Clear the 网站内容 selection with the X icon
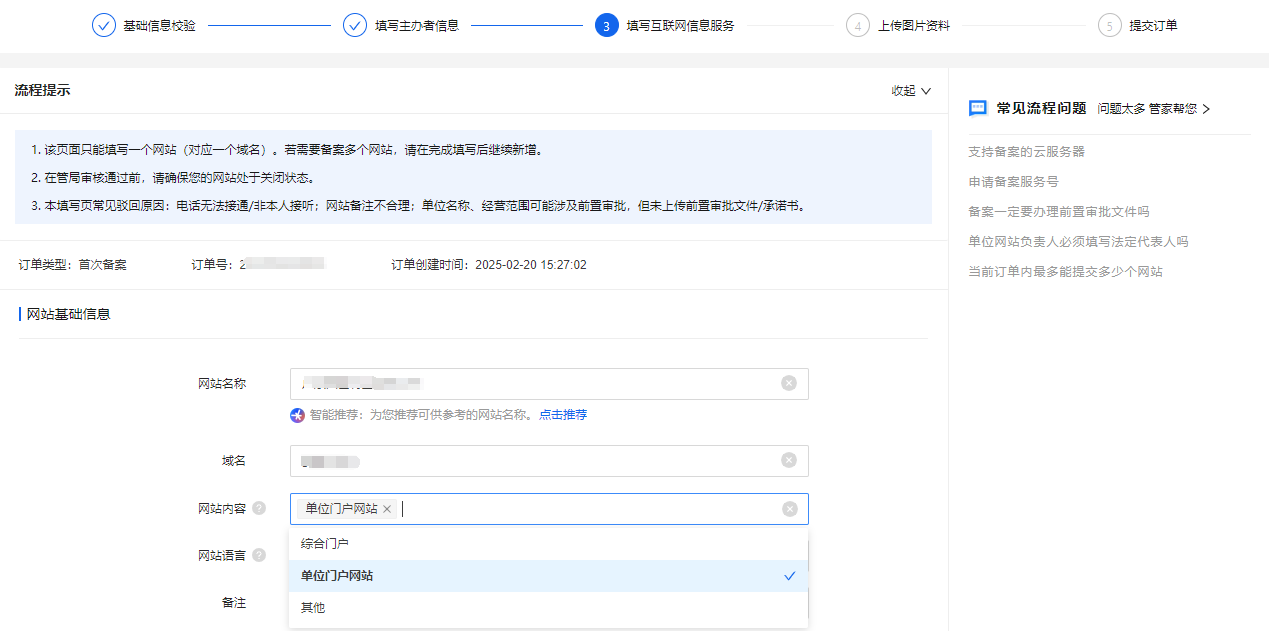 click(x=789, y=509)
